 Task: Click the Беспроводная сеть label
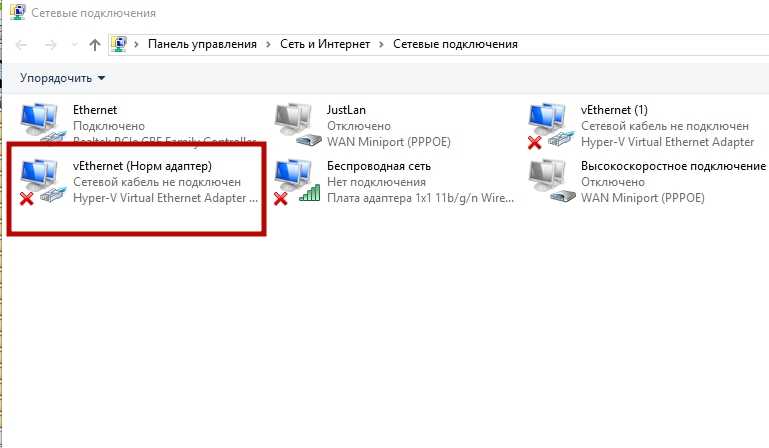(x=379, y=166)
